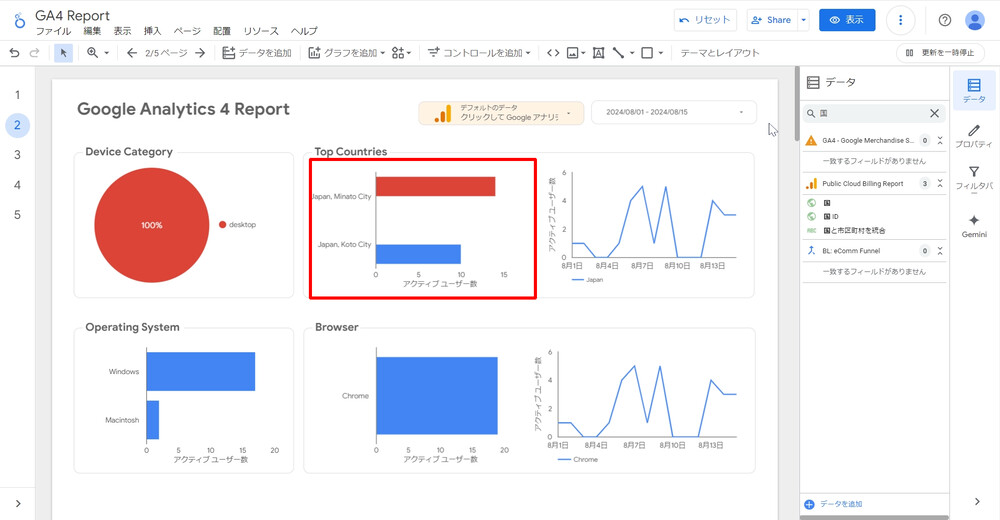This screenshot has width=1000, height=520.
Task: Open the three-dot more options menu
Action: coord(901,20)
